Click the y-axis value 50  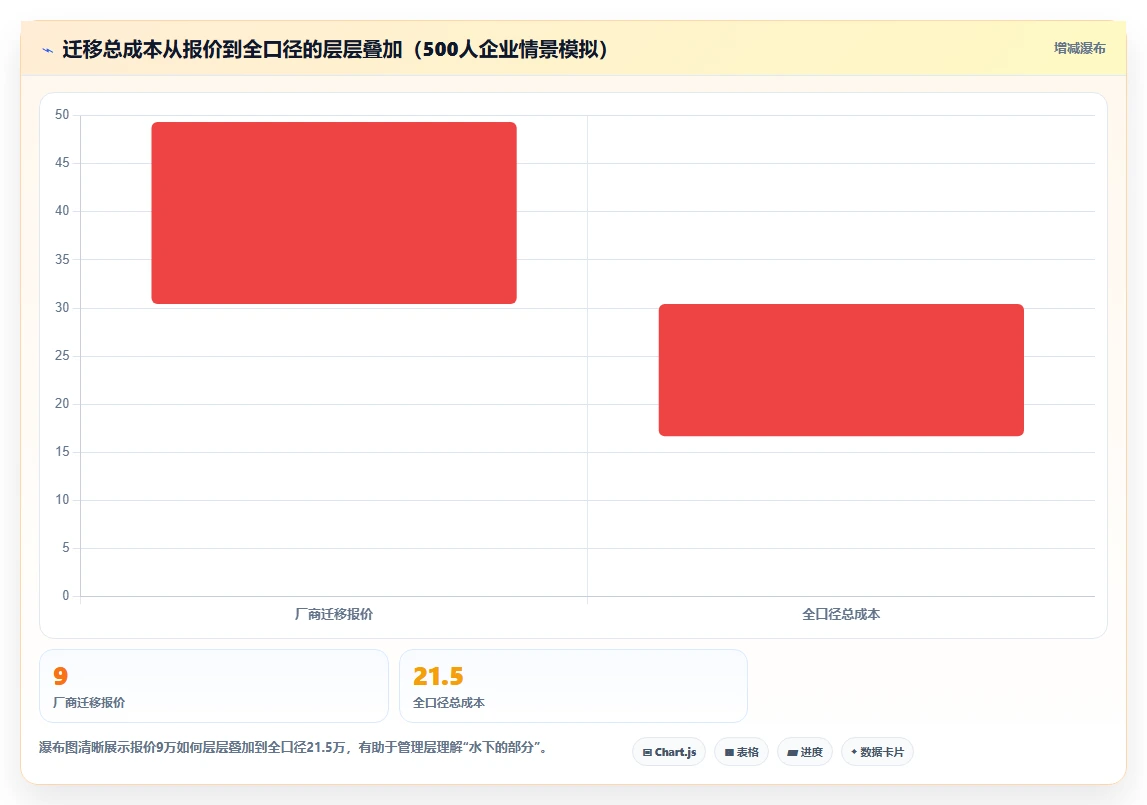62,115
